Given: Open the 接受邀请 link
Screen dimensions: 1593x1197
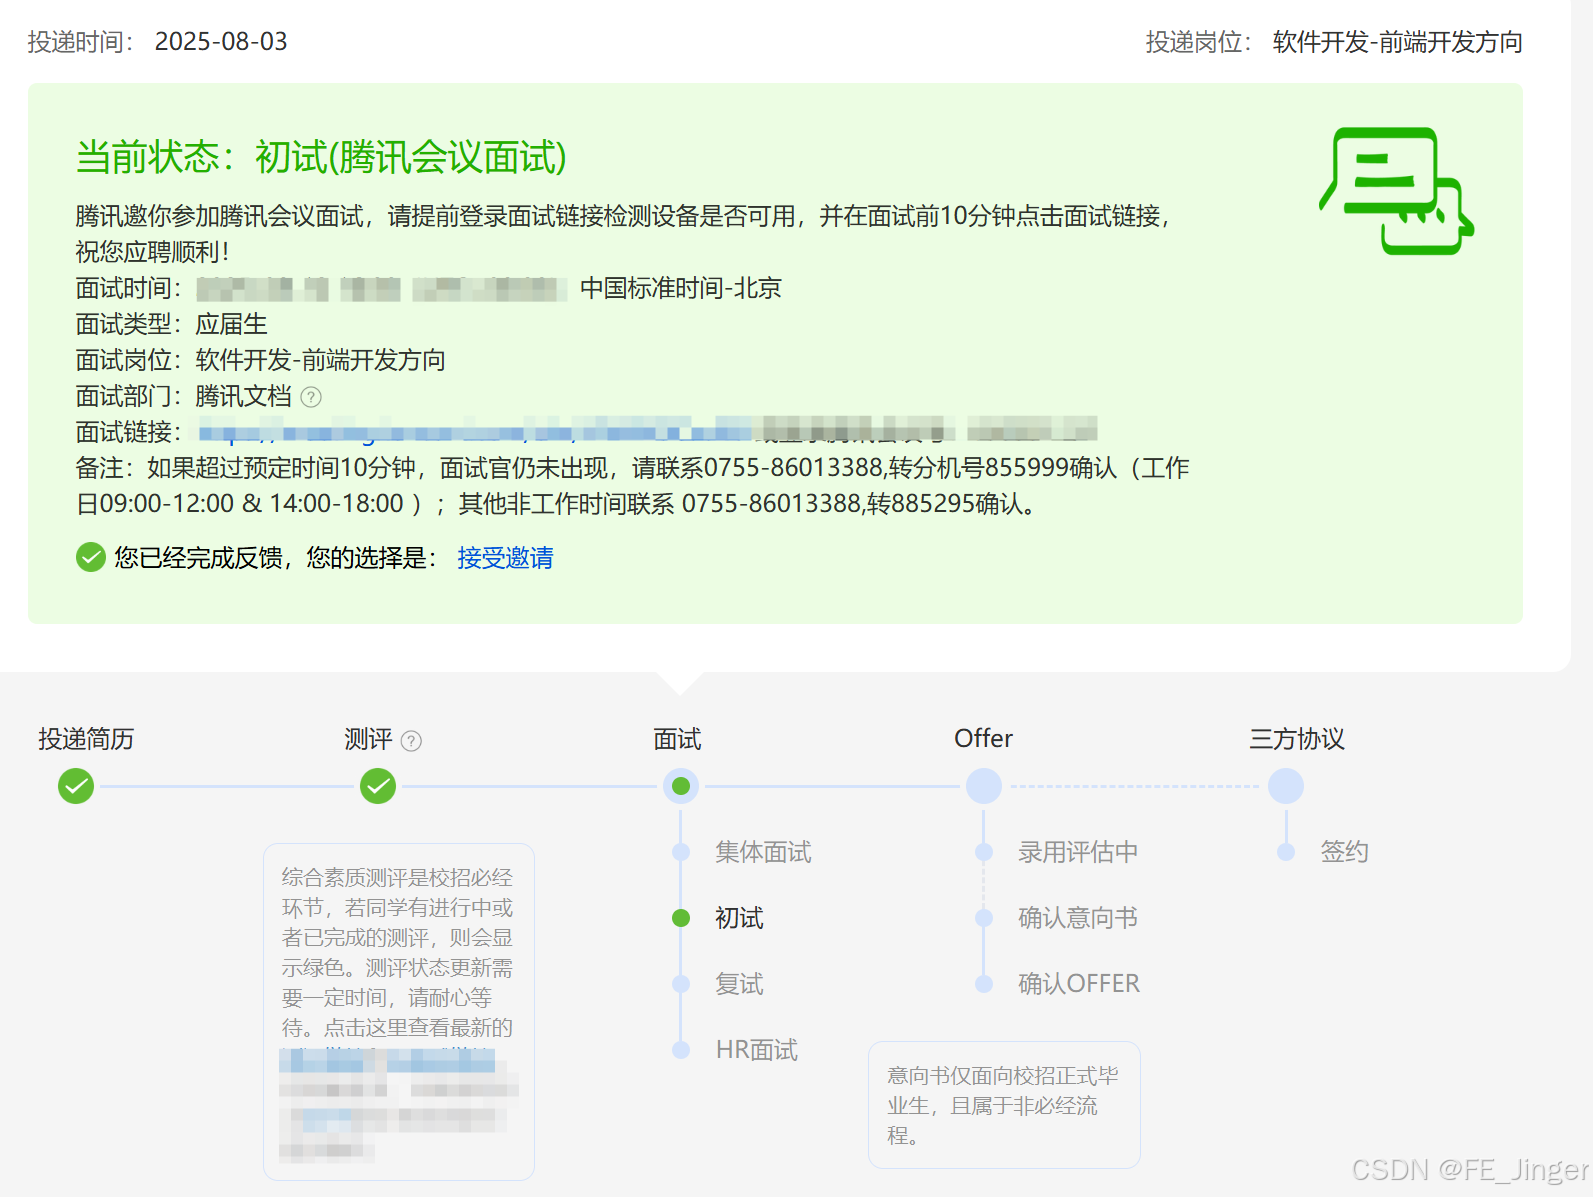Looking at the screenshot, I should tap(505, 558).
